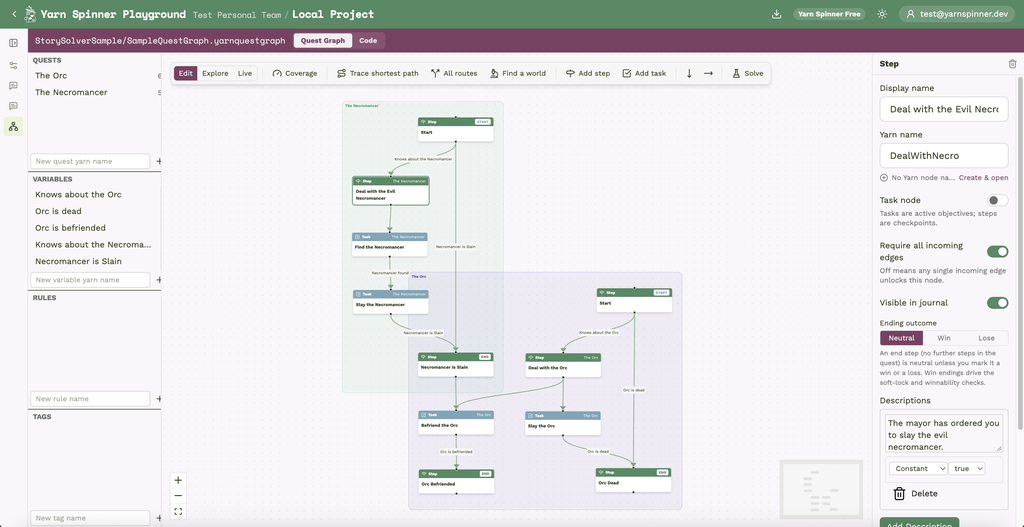This screenshot has height=527, width=1024.
Task: Open the Local Project breadcrumb
Action: click(333, 14)
